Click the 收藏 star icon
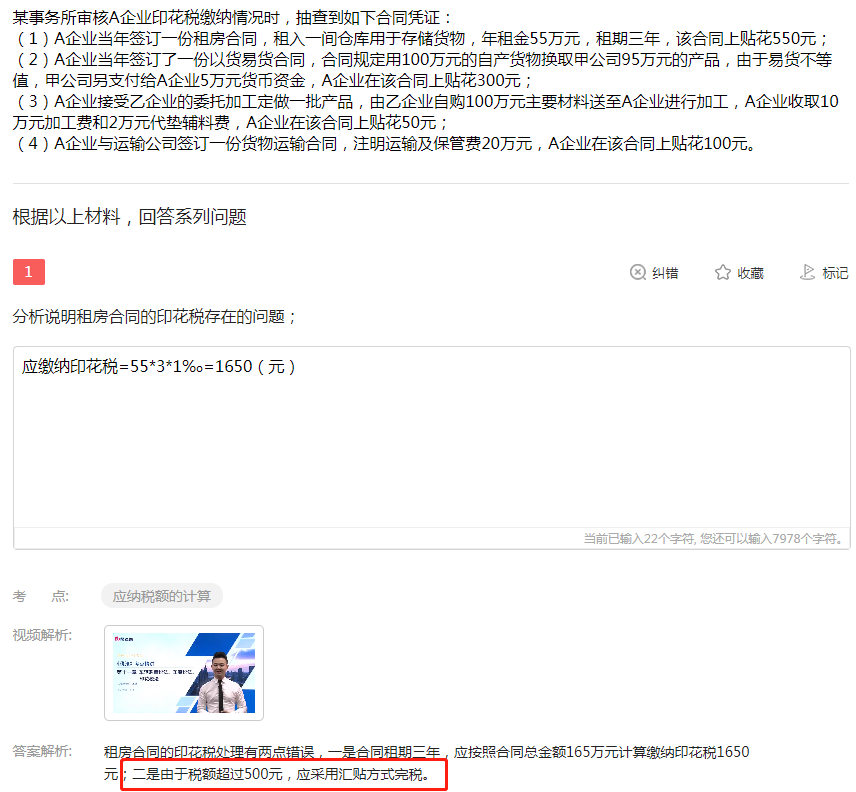 (723, 272)
